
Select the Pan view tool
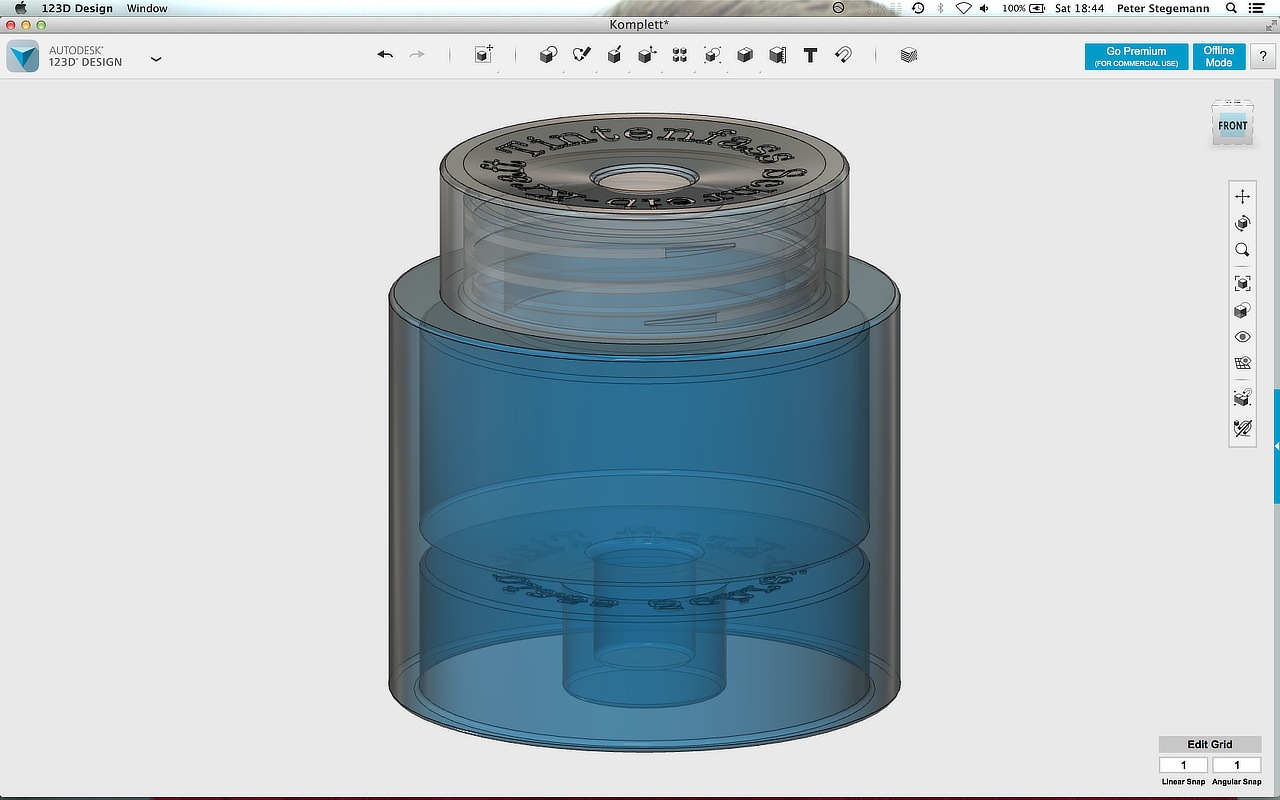1243,197
